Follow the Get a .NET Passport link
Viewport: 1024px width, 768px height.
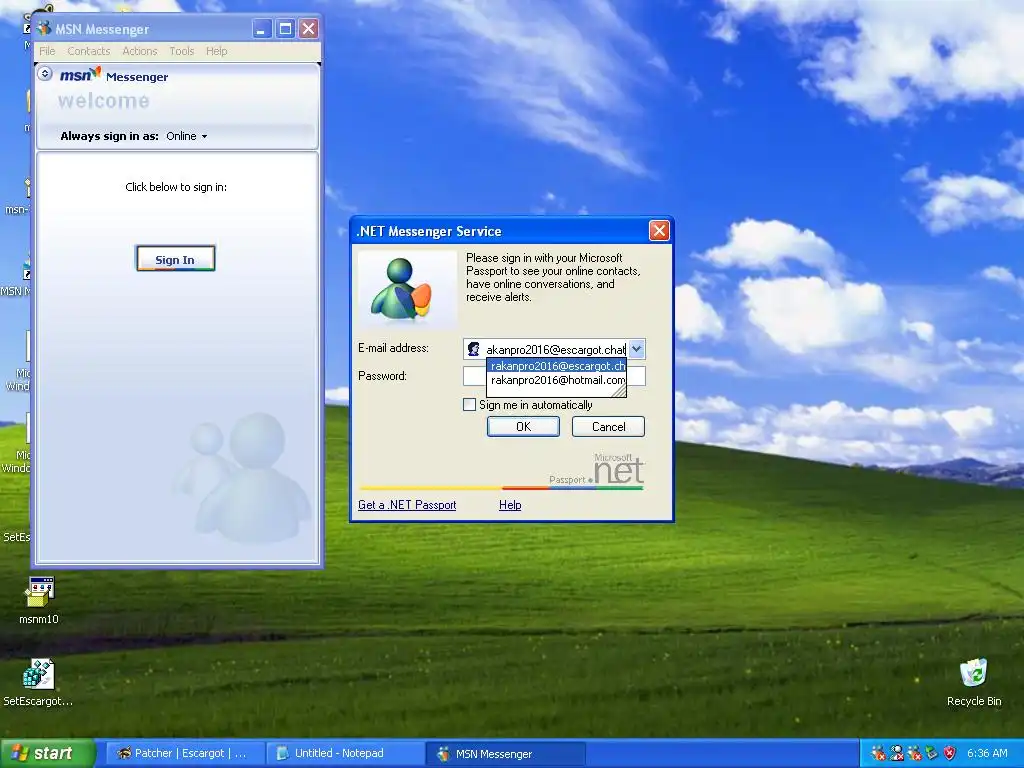(407, 505)
